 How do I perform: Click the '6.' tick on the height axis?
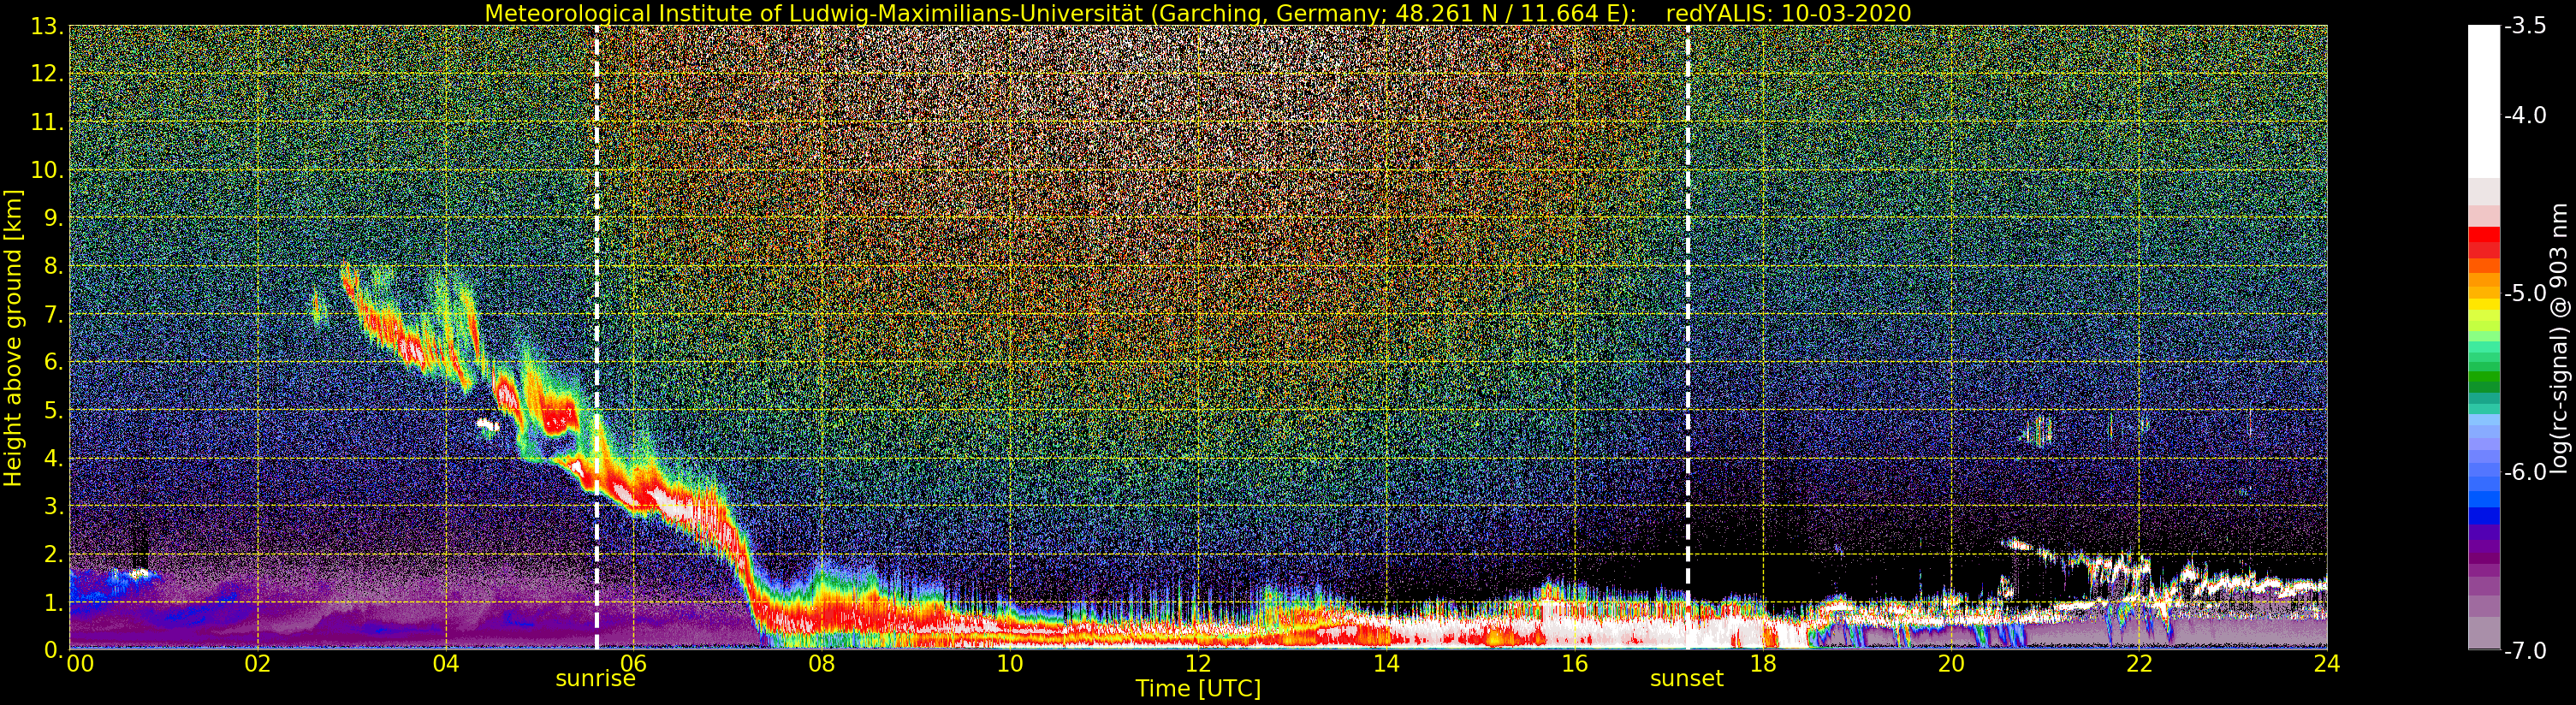53,362
